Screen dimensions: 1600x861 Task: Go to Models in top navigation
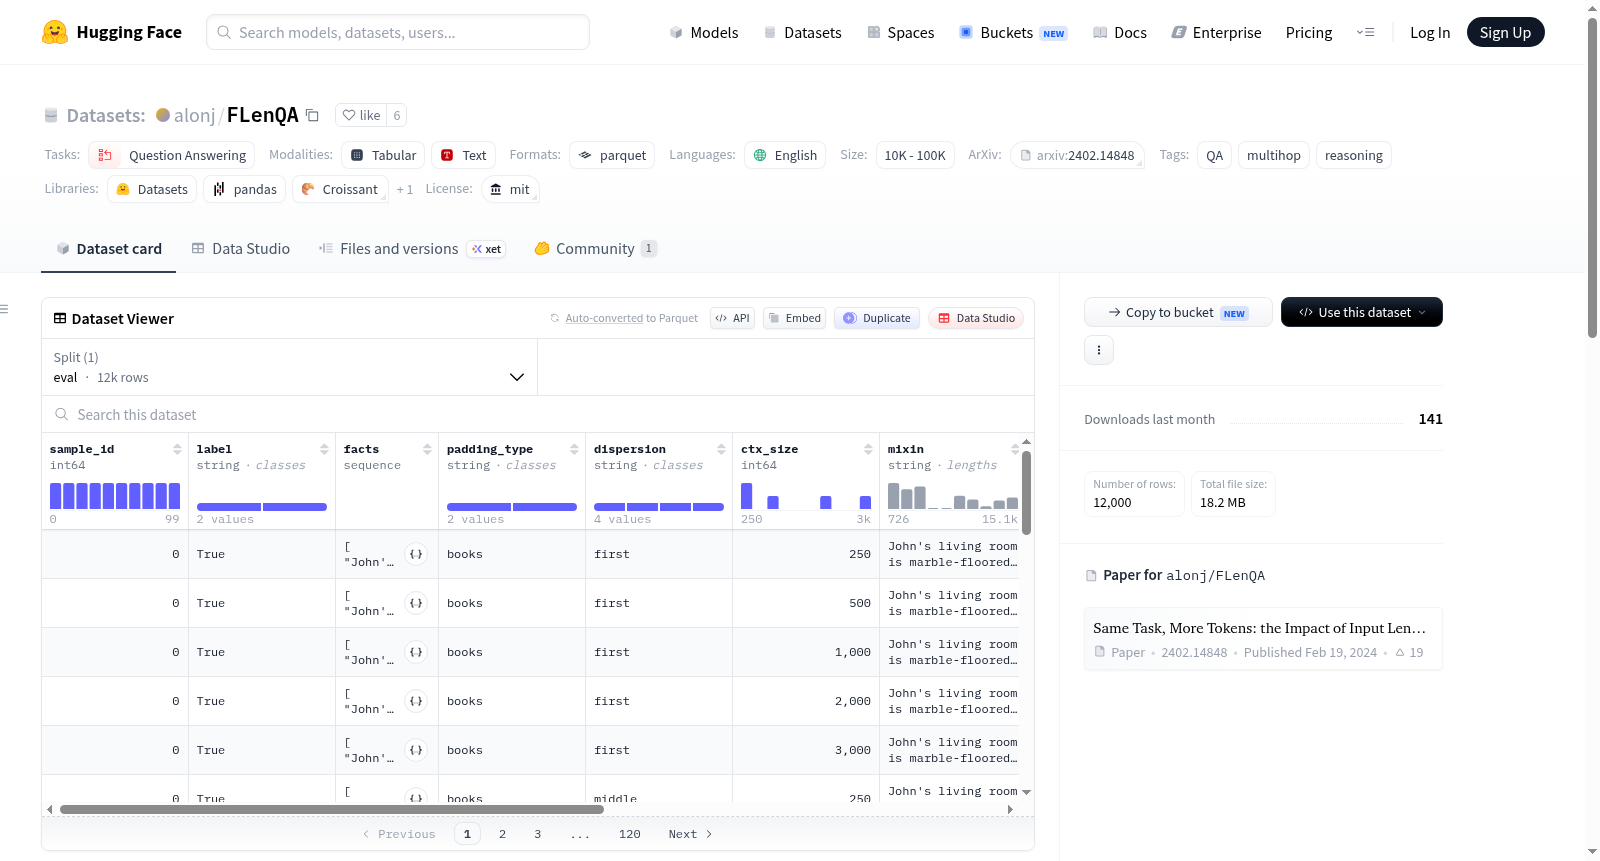tap(704, 32)
